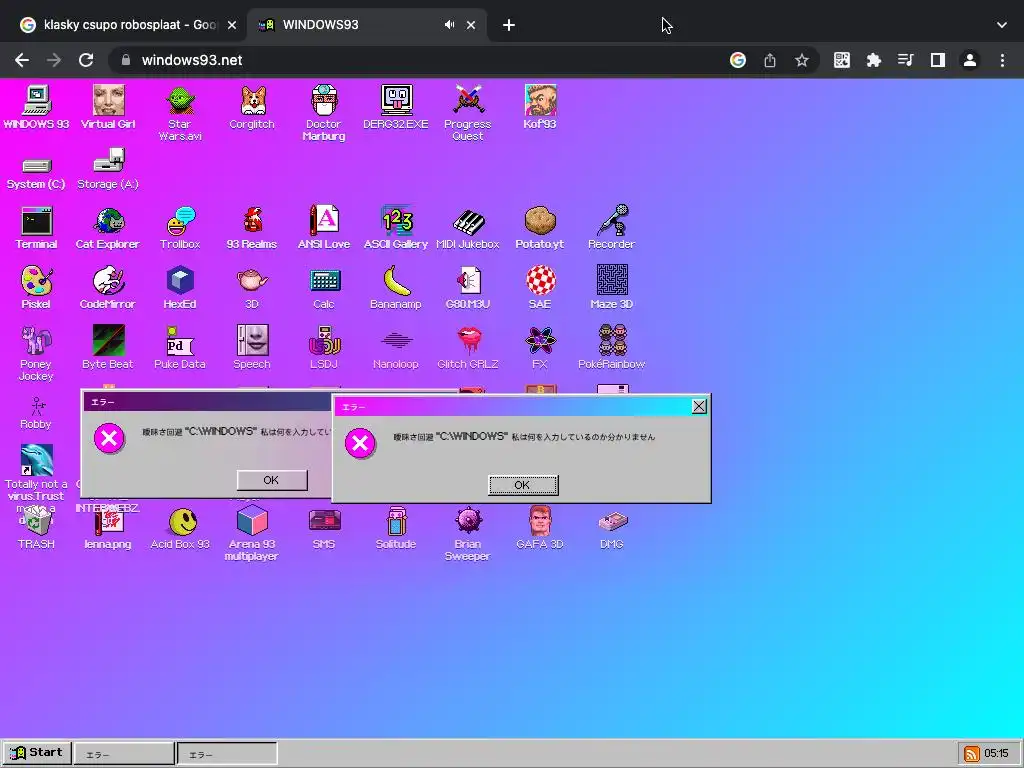Launch Glitch GRLZ lips icon
This screenshot has height=768, width=1024.
pos(468,347)
